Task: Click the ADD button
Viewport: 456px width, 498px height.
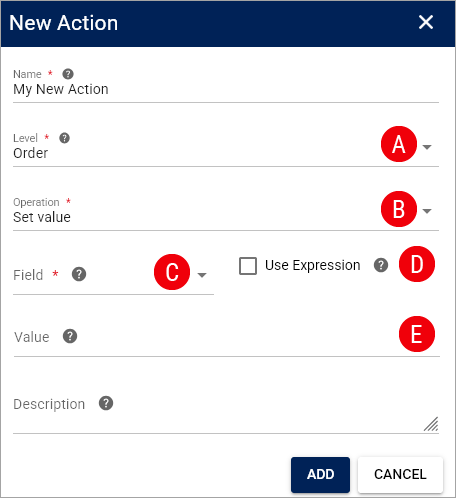Action: point(320,475)
